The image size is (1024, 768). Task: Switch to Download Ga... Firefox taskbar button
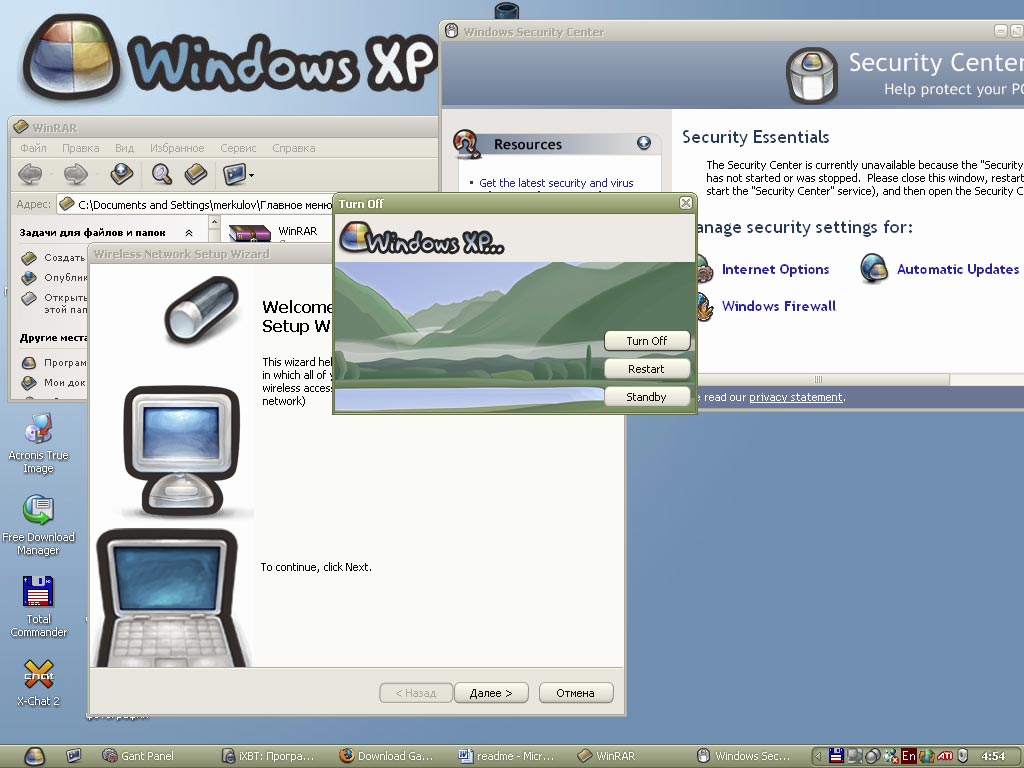[388, 756]
